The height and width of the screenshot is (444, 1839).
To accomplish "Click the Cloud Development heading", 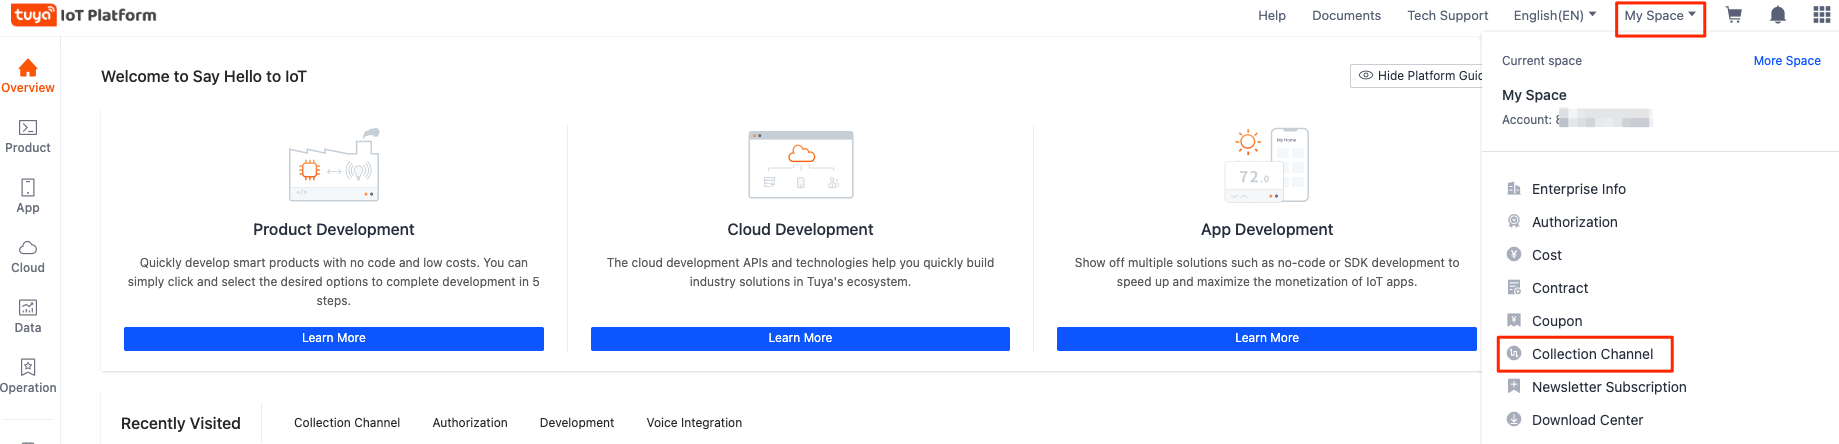I will 800,230.
